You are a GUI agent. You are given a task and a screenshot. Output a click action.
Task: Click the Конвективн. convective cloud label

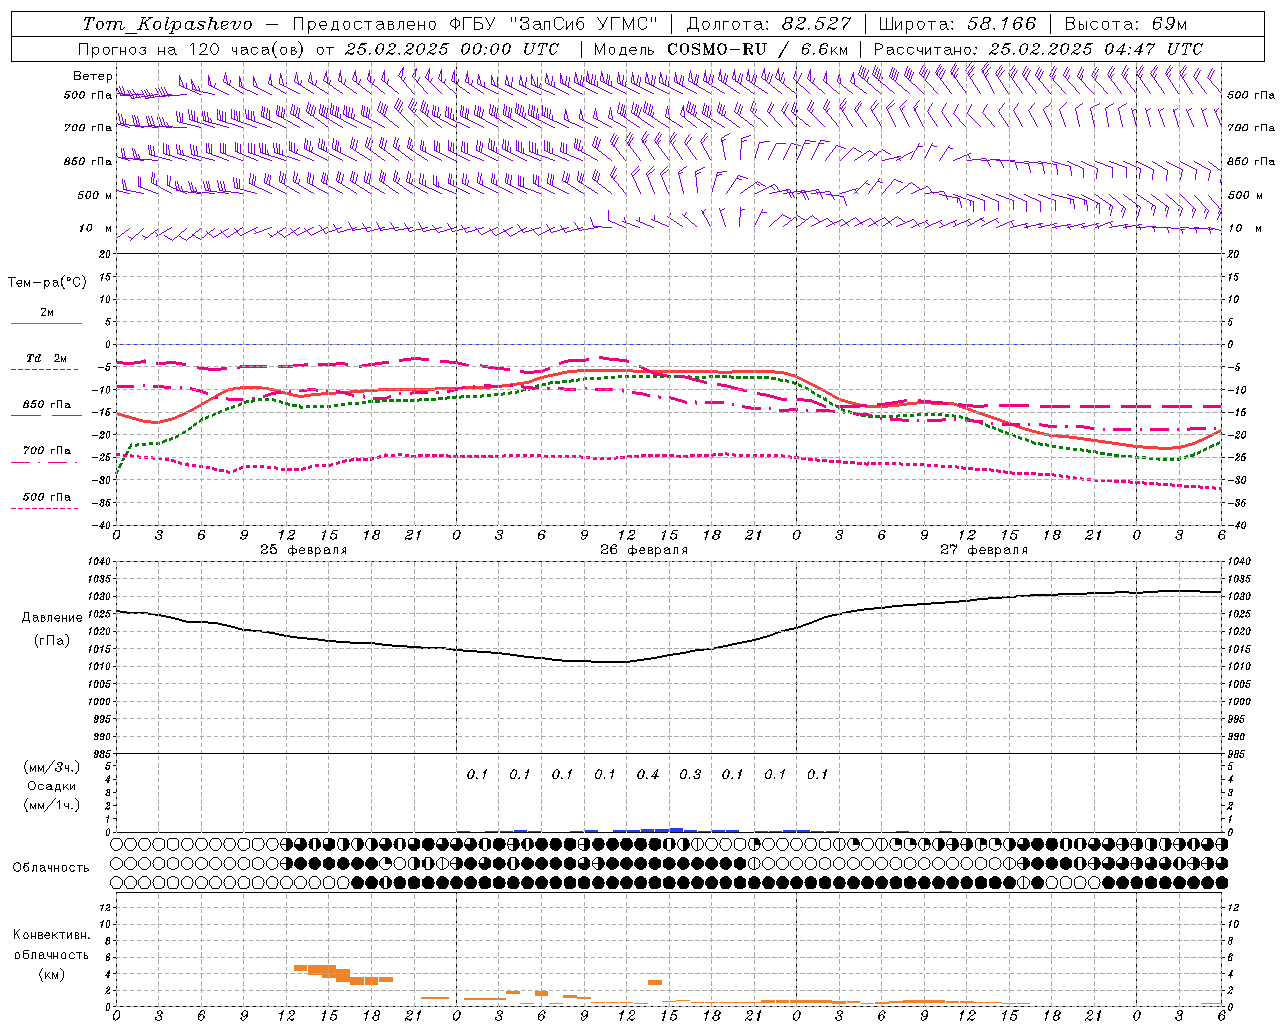click(x=52, y=935)
